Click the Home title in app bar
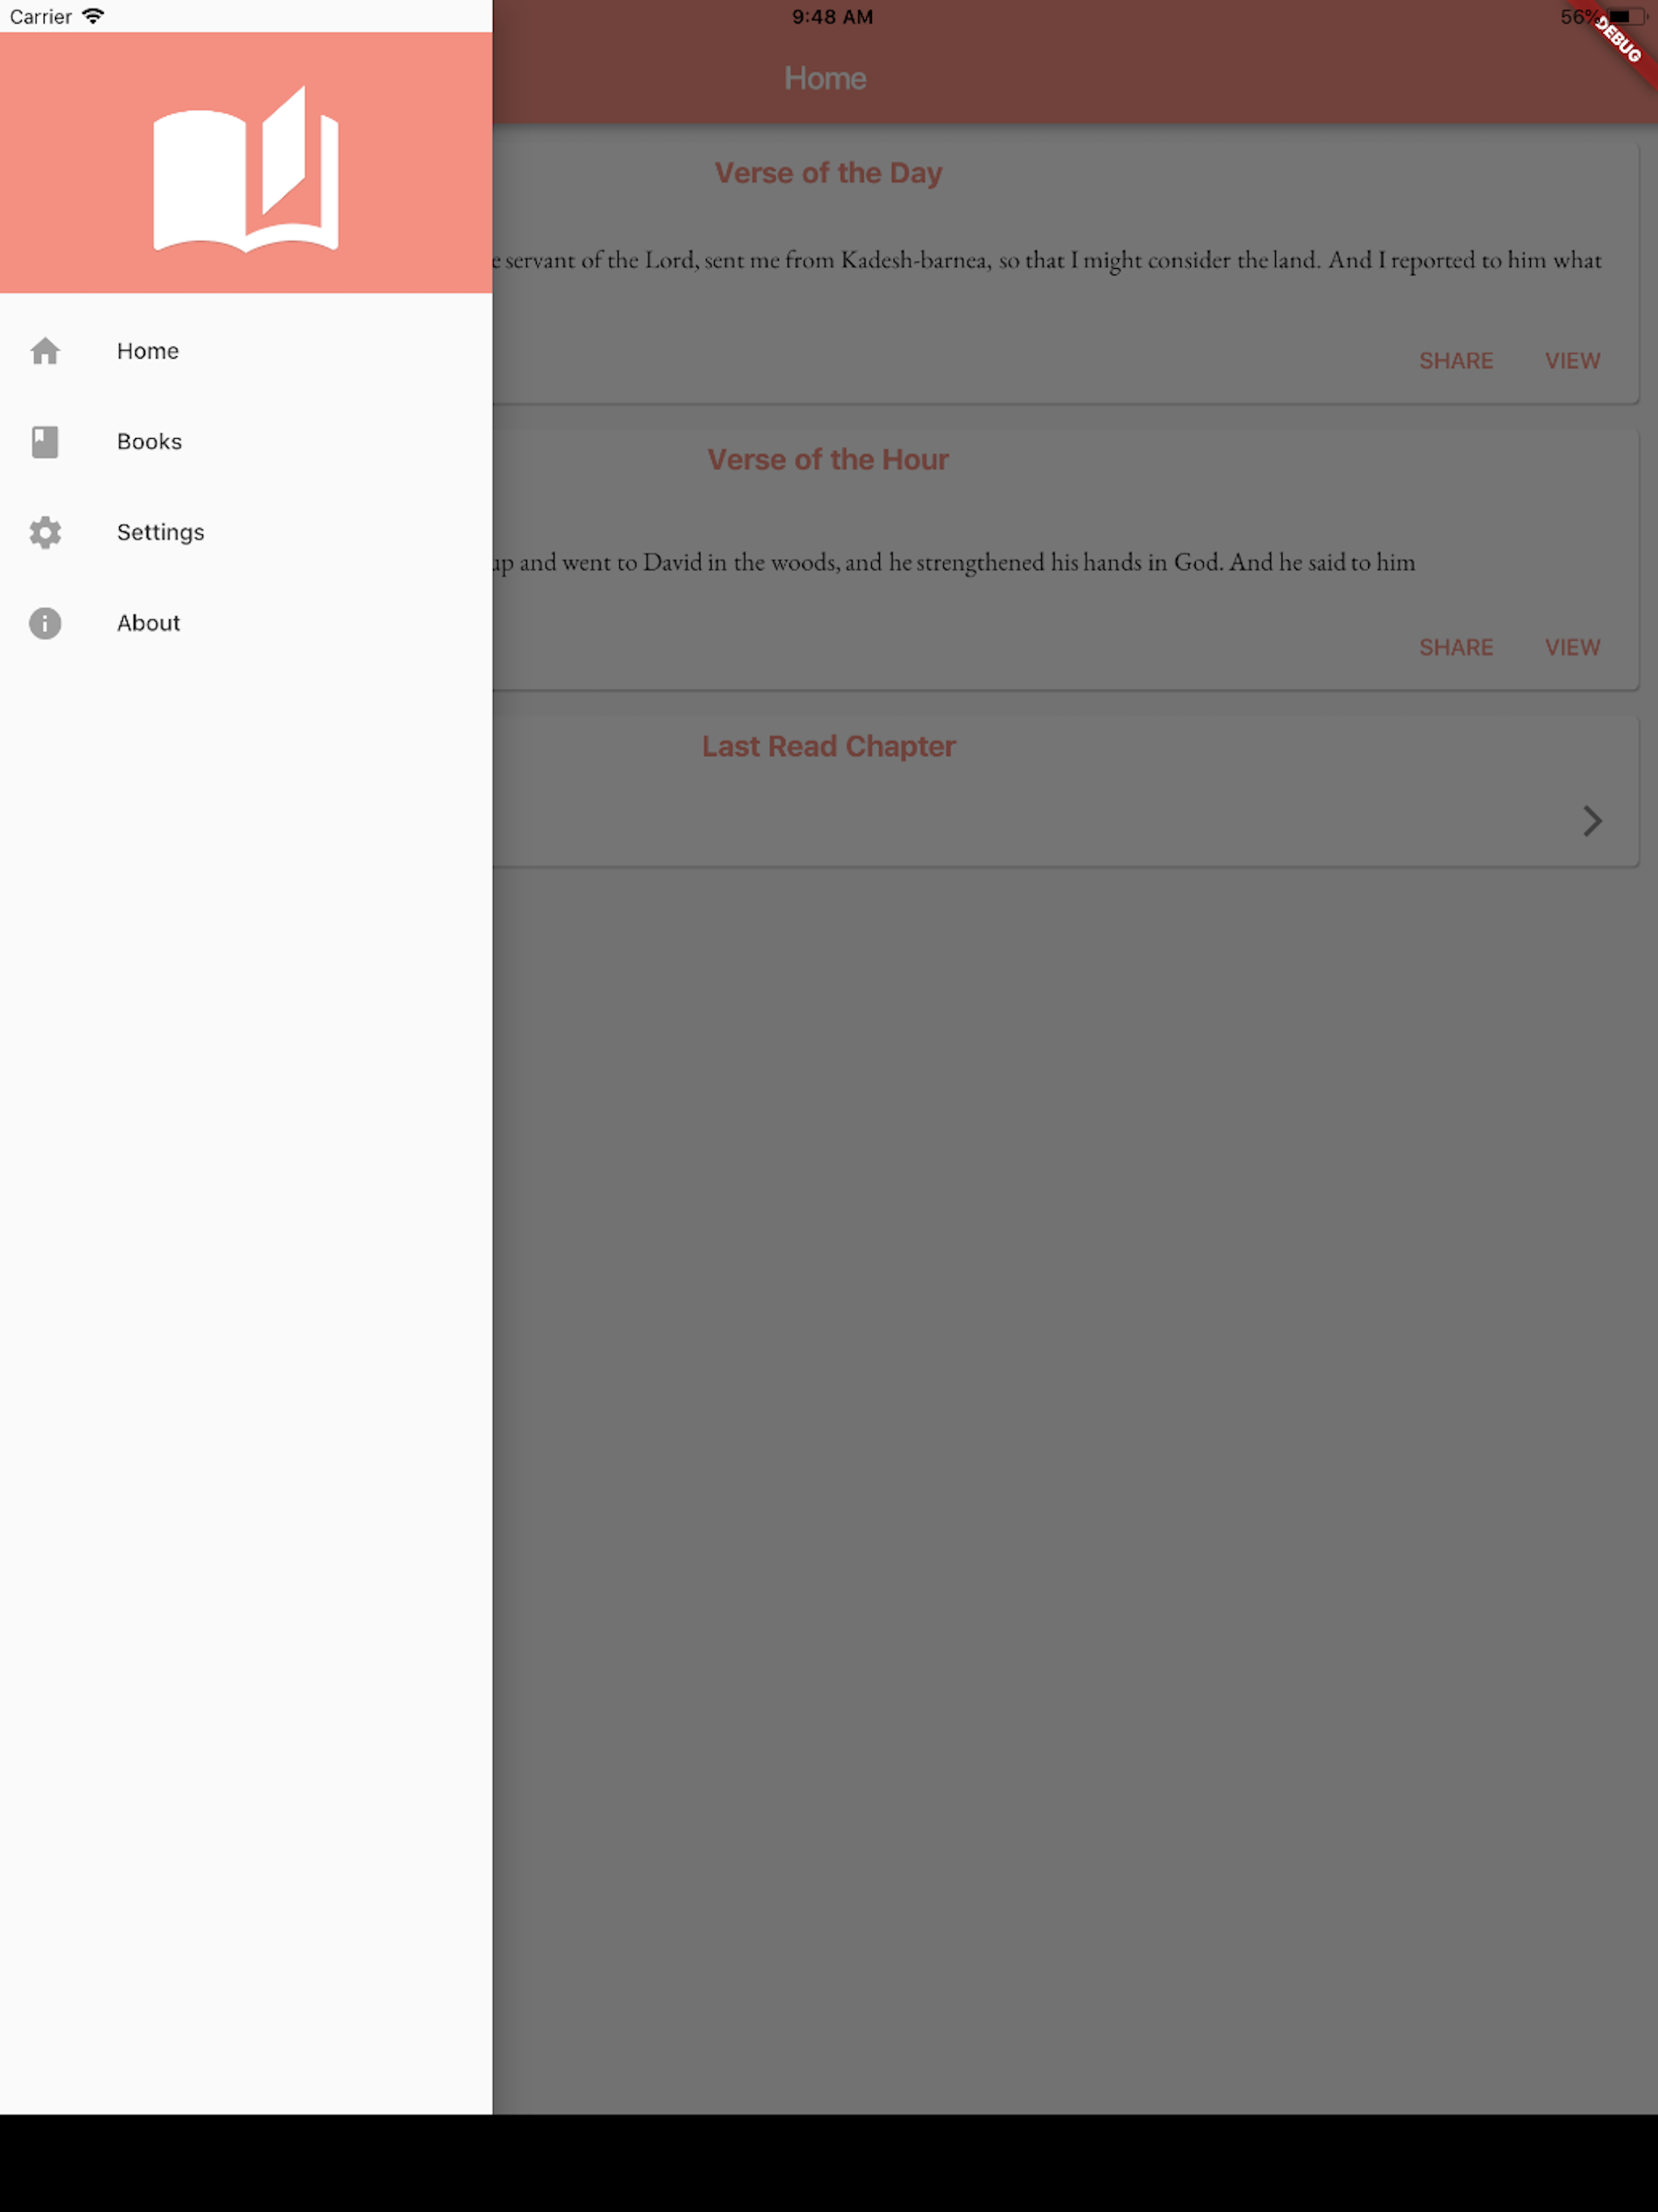 825,79
